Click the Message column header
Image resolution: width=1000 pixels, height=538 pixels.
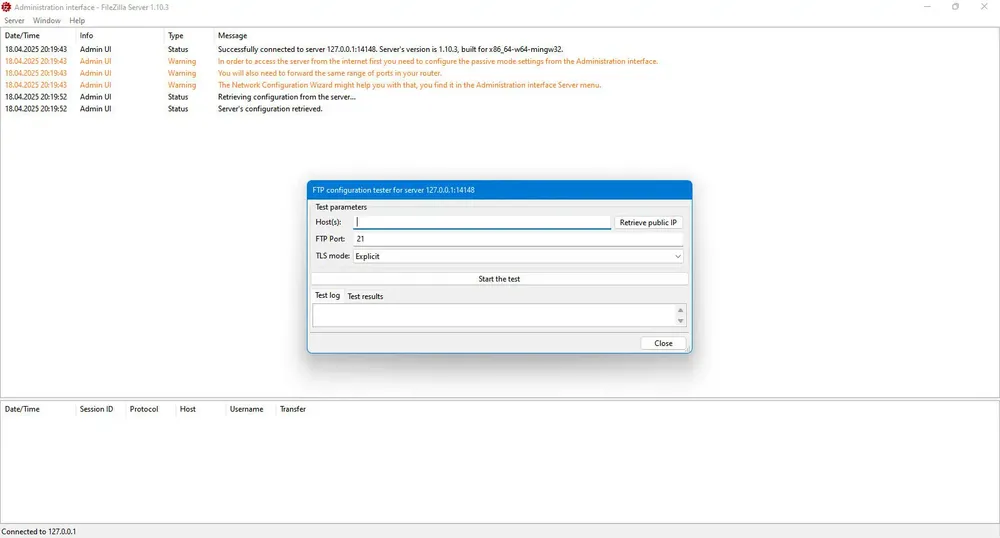pyautogui.click(x=232, y=36)
